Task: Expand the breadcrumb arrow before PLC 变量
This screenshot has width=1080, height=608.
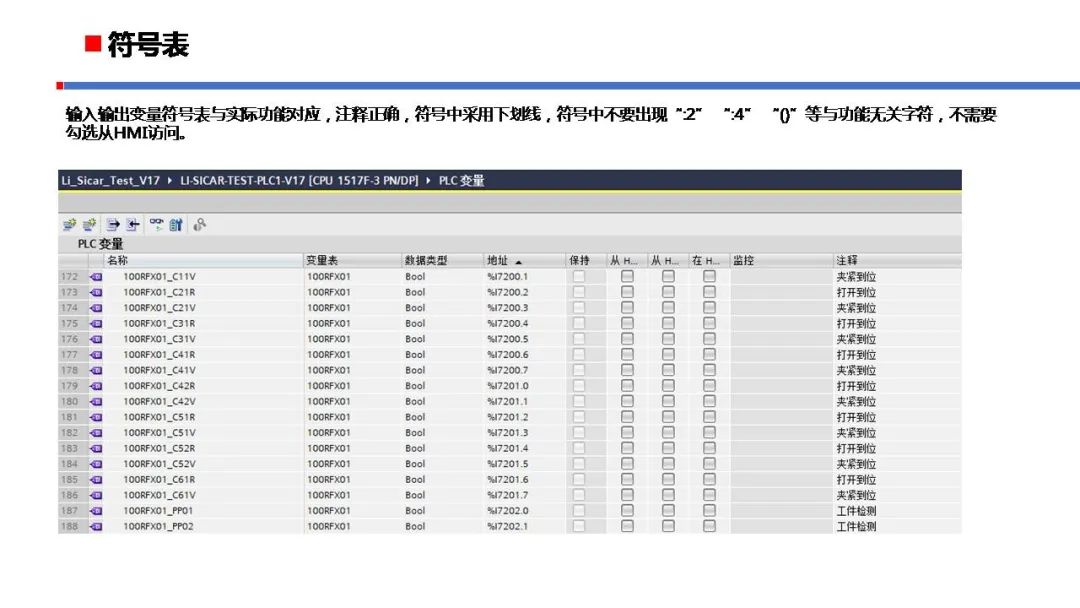Action: [x=429, y=181]
